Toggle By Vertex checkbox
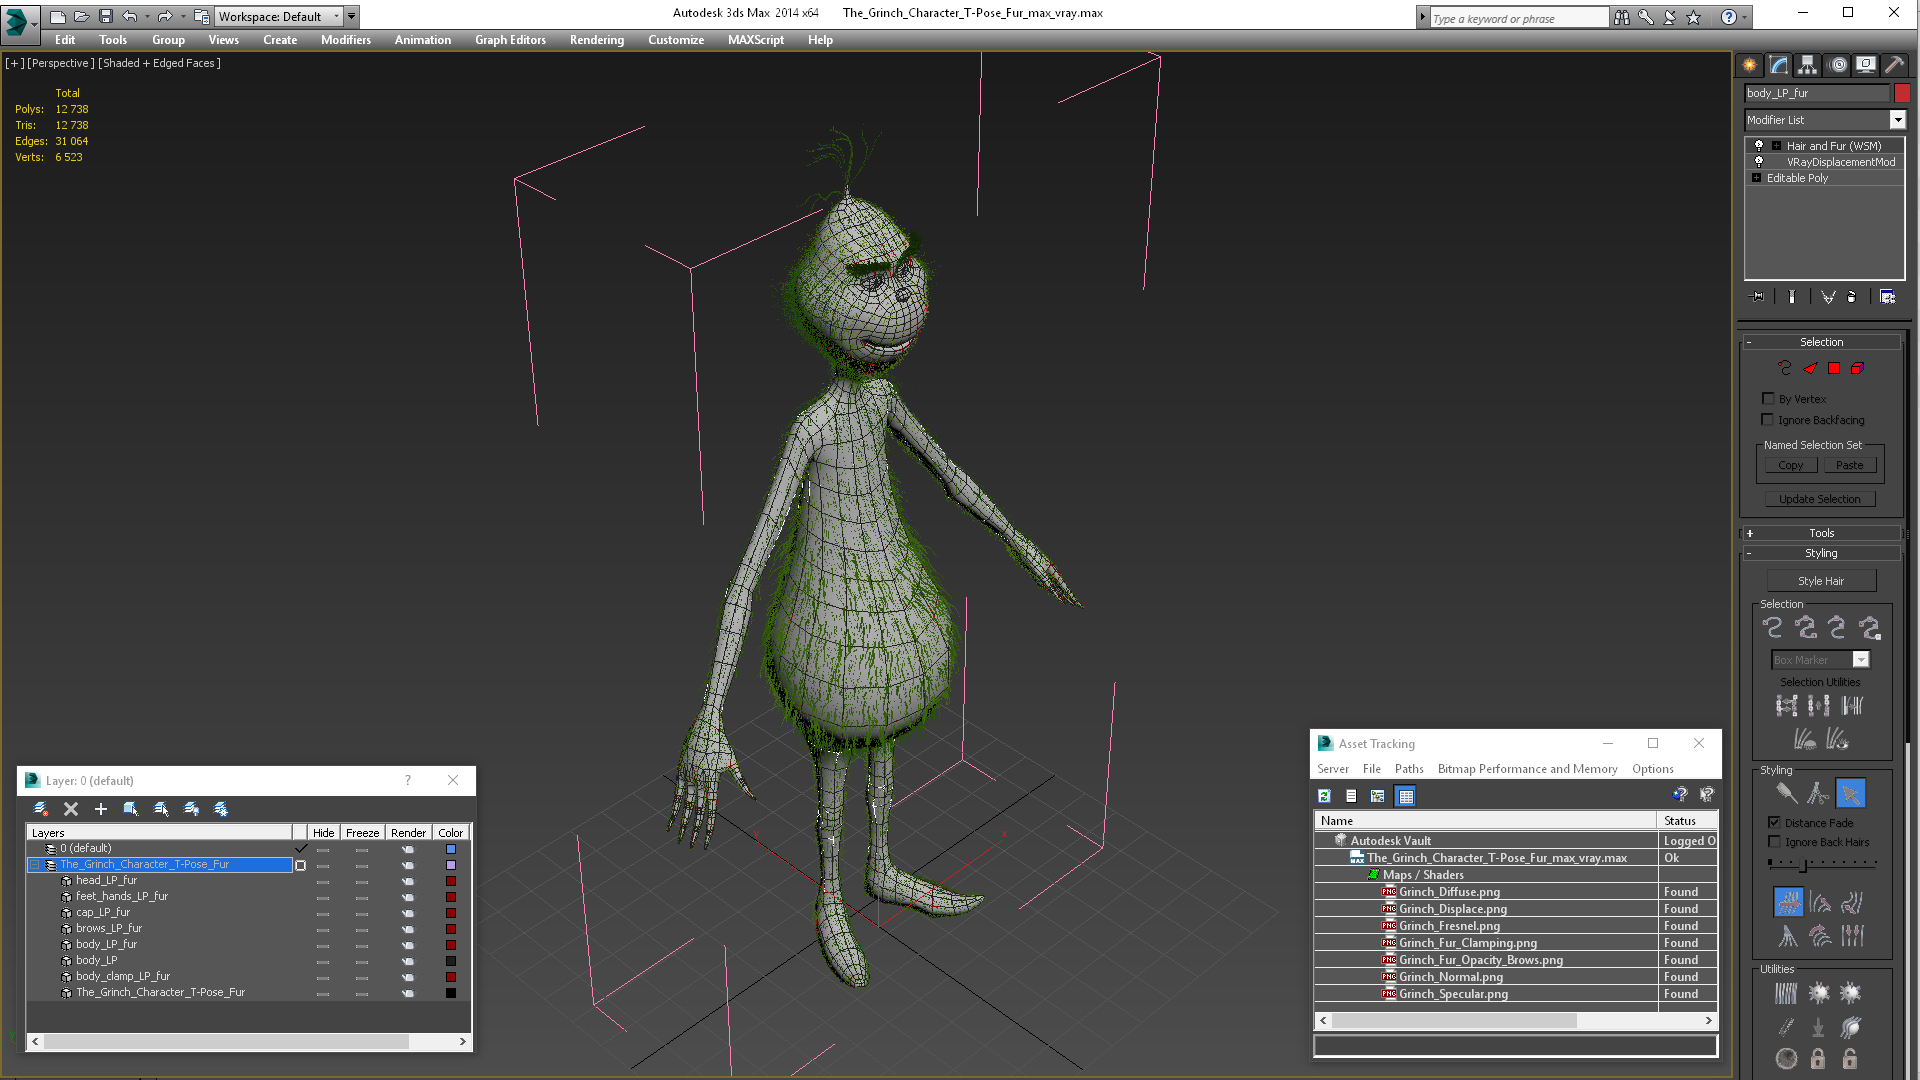Viewport: 1920px width, 1080px height. click(x=1768, y=398)
